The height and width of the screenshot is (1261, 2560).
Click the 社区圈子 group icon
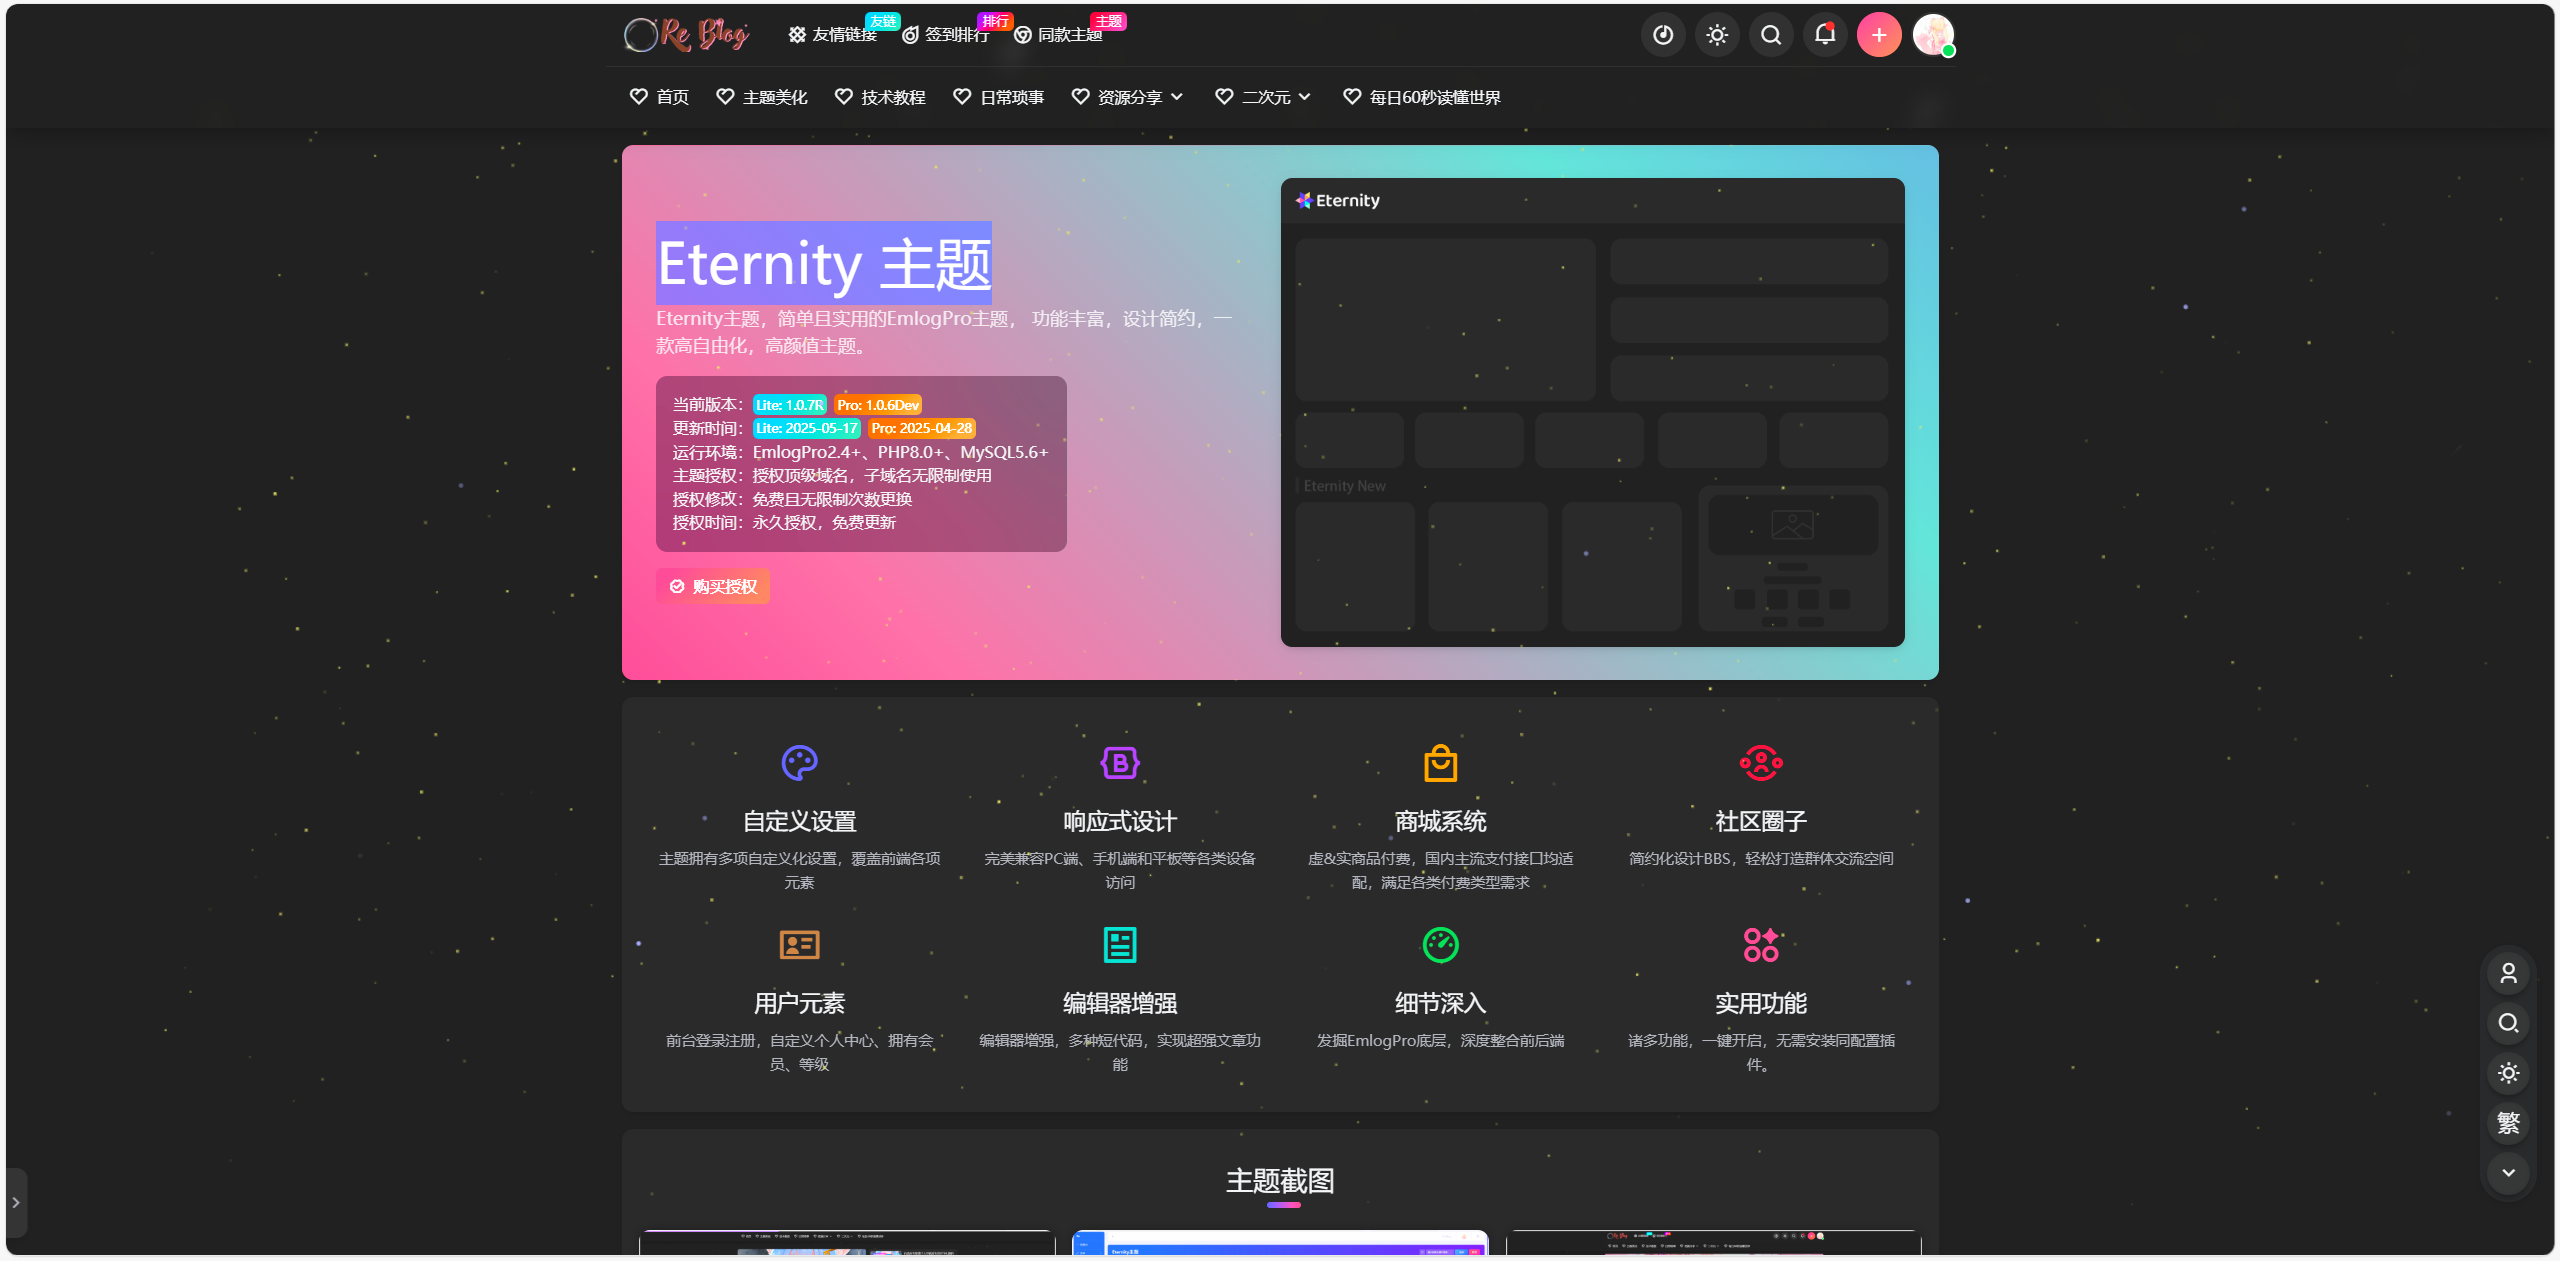click(1761, 763)
